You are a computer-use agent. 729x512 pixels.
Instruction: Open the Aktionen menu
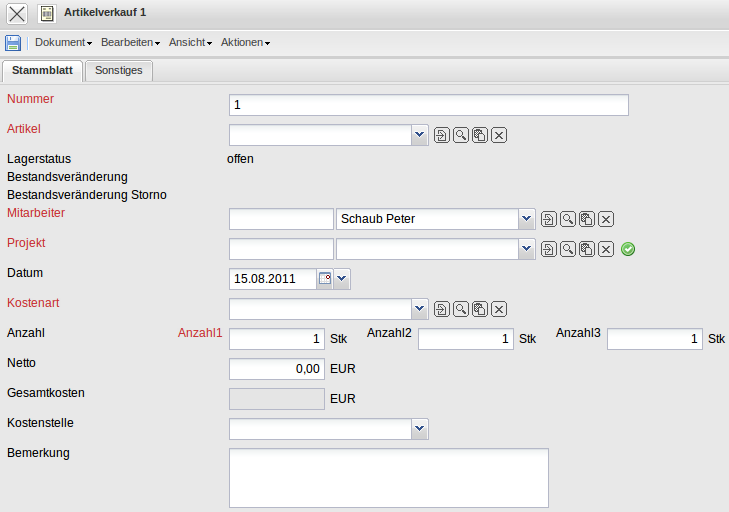click(x=245, y=43)
